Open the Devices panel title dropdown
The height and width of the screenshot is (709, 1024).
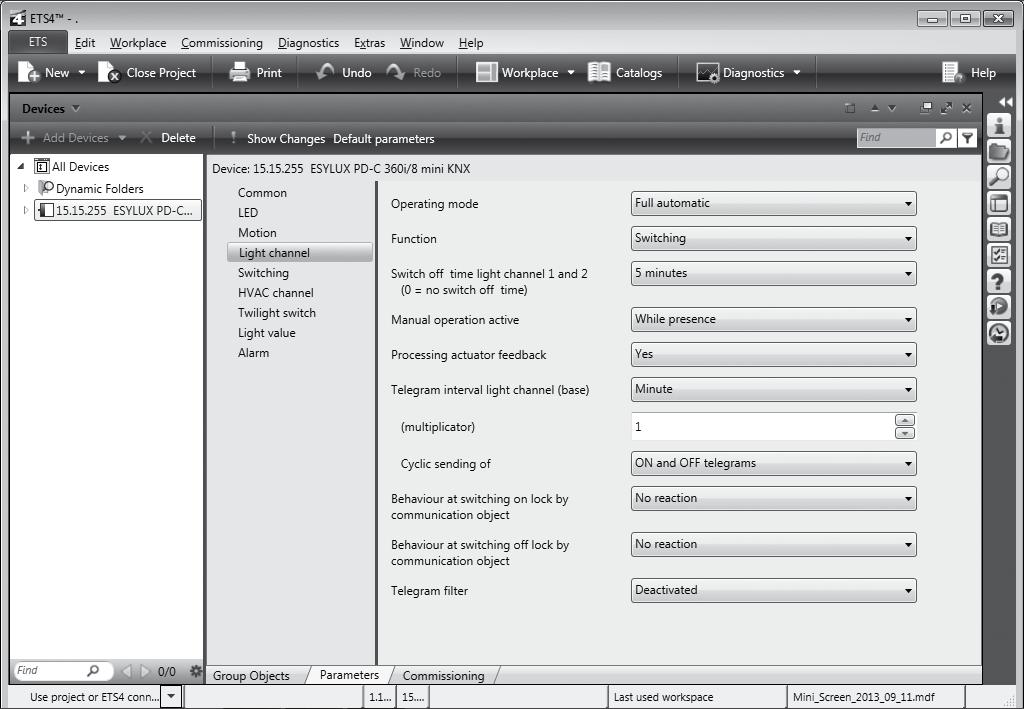click(x=76, y=108)
